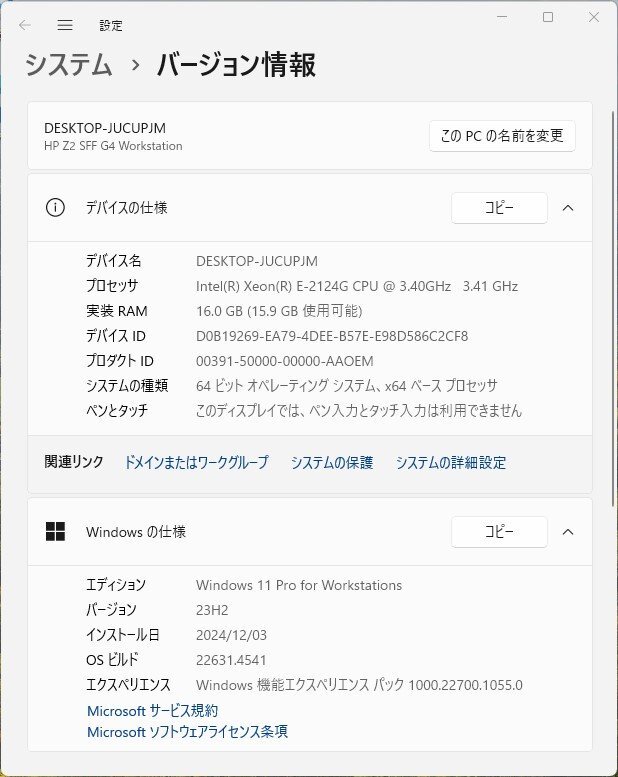
Task: Select version value 23H2
Action: [212, 610]
